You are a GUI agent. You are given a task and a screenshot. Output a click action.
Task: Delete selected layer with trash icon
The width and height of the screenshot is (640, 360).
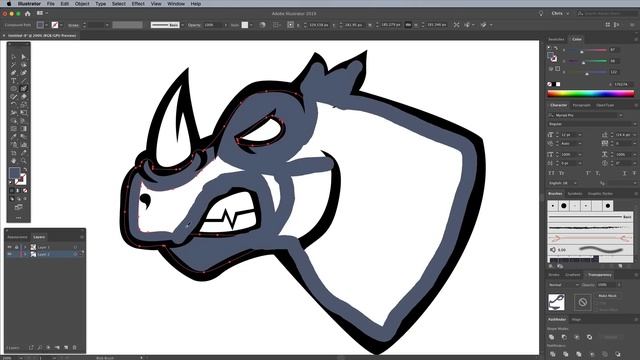point(75,347)
